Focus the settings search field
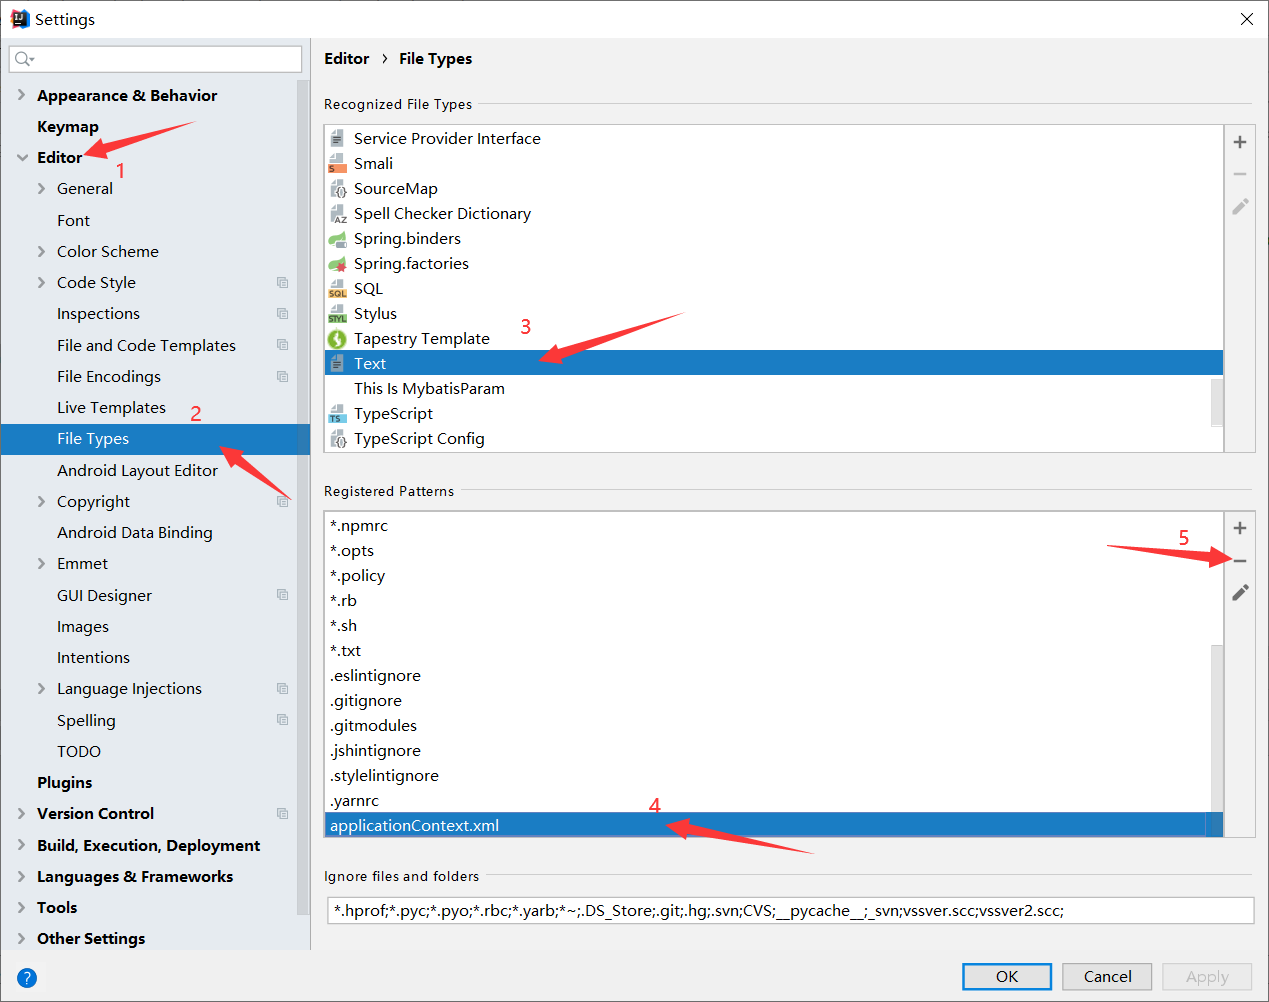 [x=155, y=59]
